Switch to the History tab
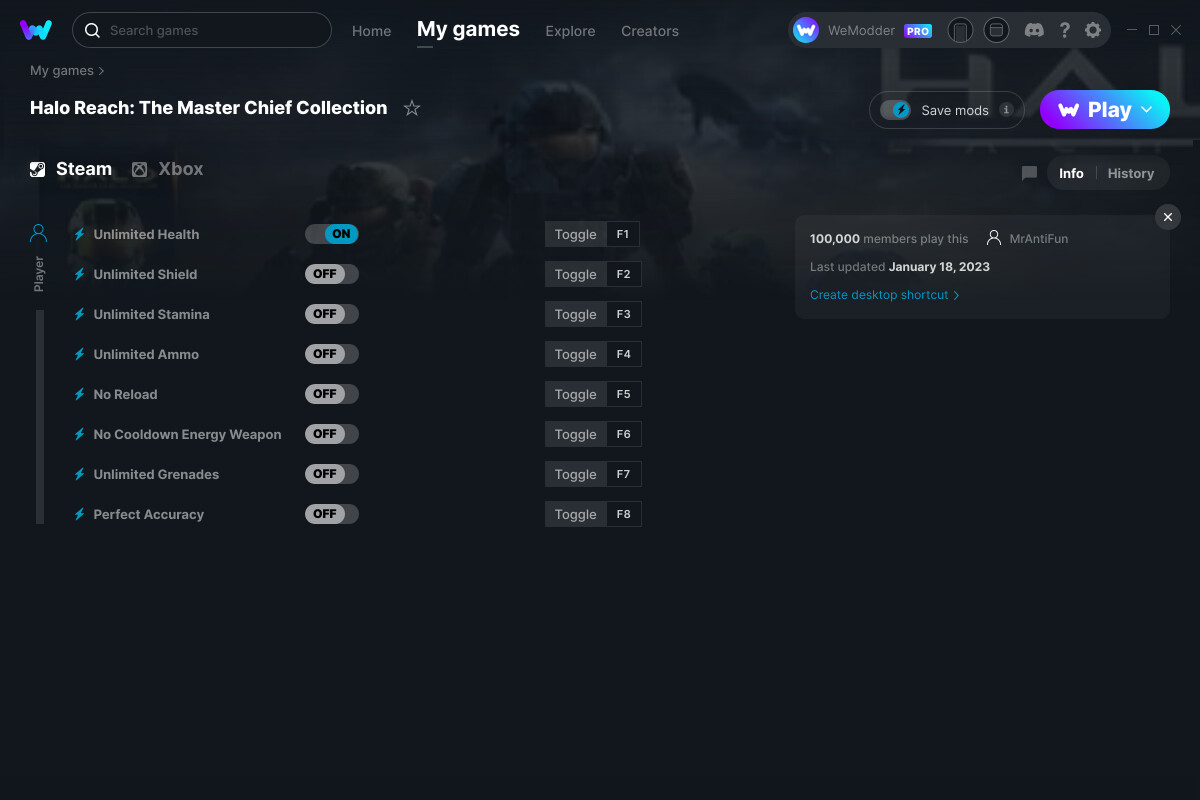The height and width of the screenshot is (800, 1200). (x=1130, y=173)
